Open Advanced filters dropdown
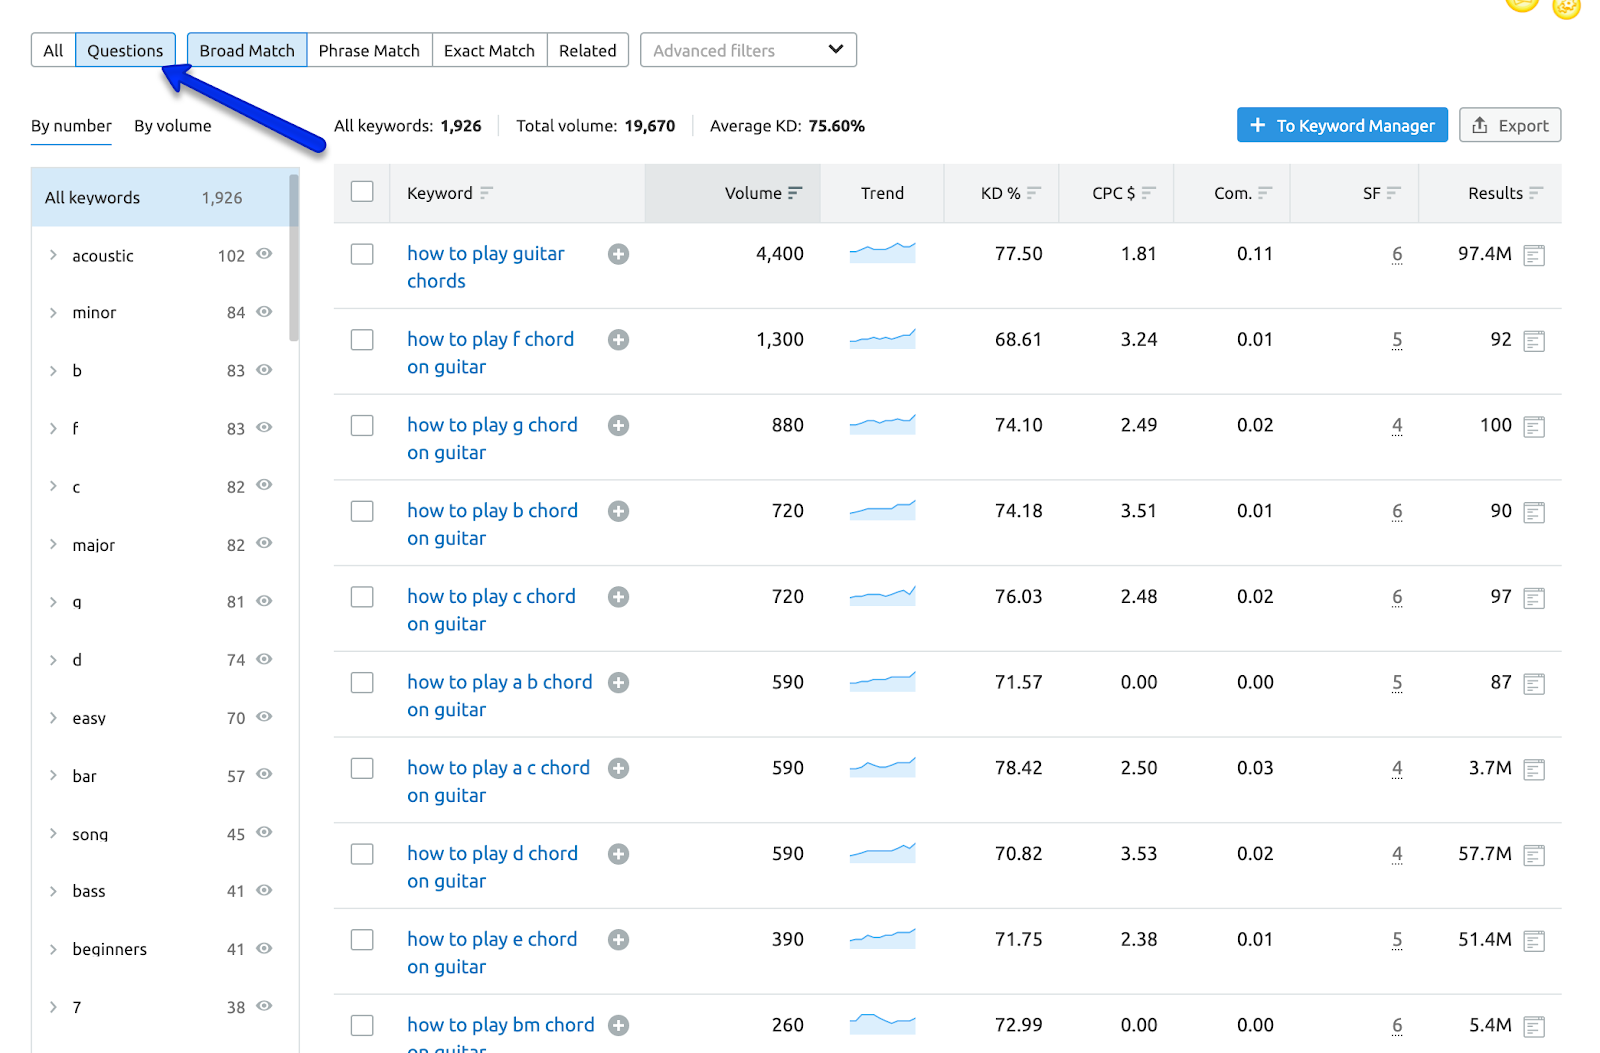This screenshot has width=1600, height=1053. pyautogui.click(x=748, y=50)
